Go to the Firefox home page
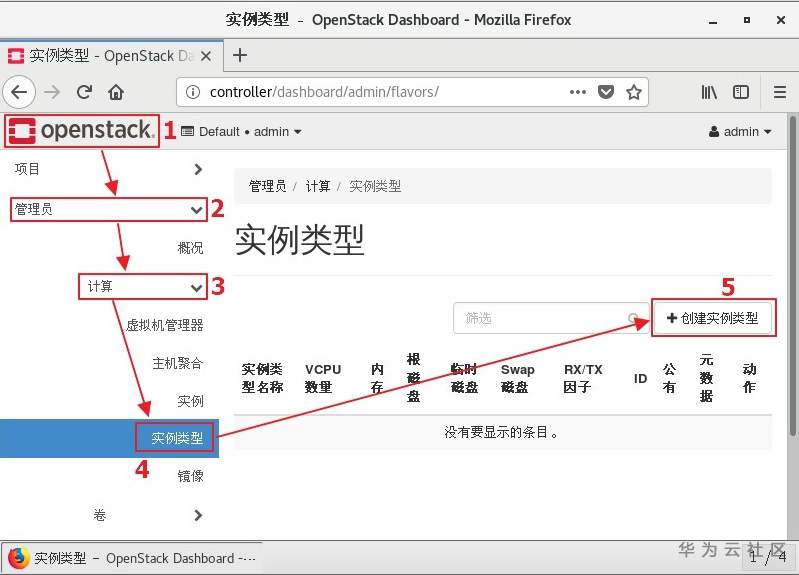The height and width of the screenshot is (575, 799). pos(116,92)
